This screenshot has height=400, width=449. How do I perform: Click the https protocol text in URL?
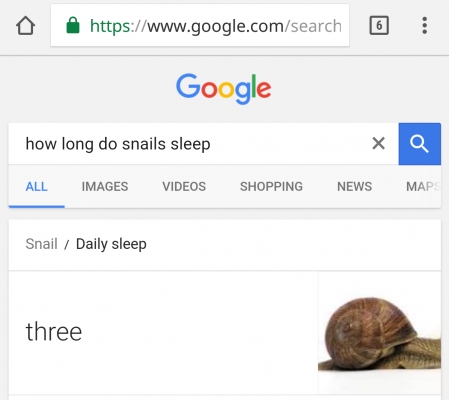click(x=110, y=26)
